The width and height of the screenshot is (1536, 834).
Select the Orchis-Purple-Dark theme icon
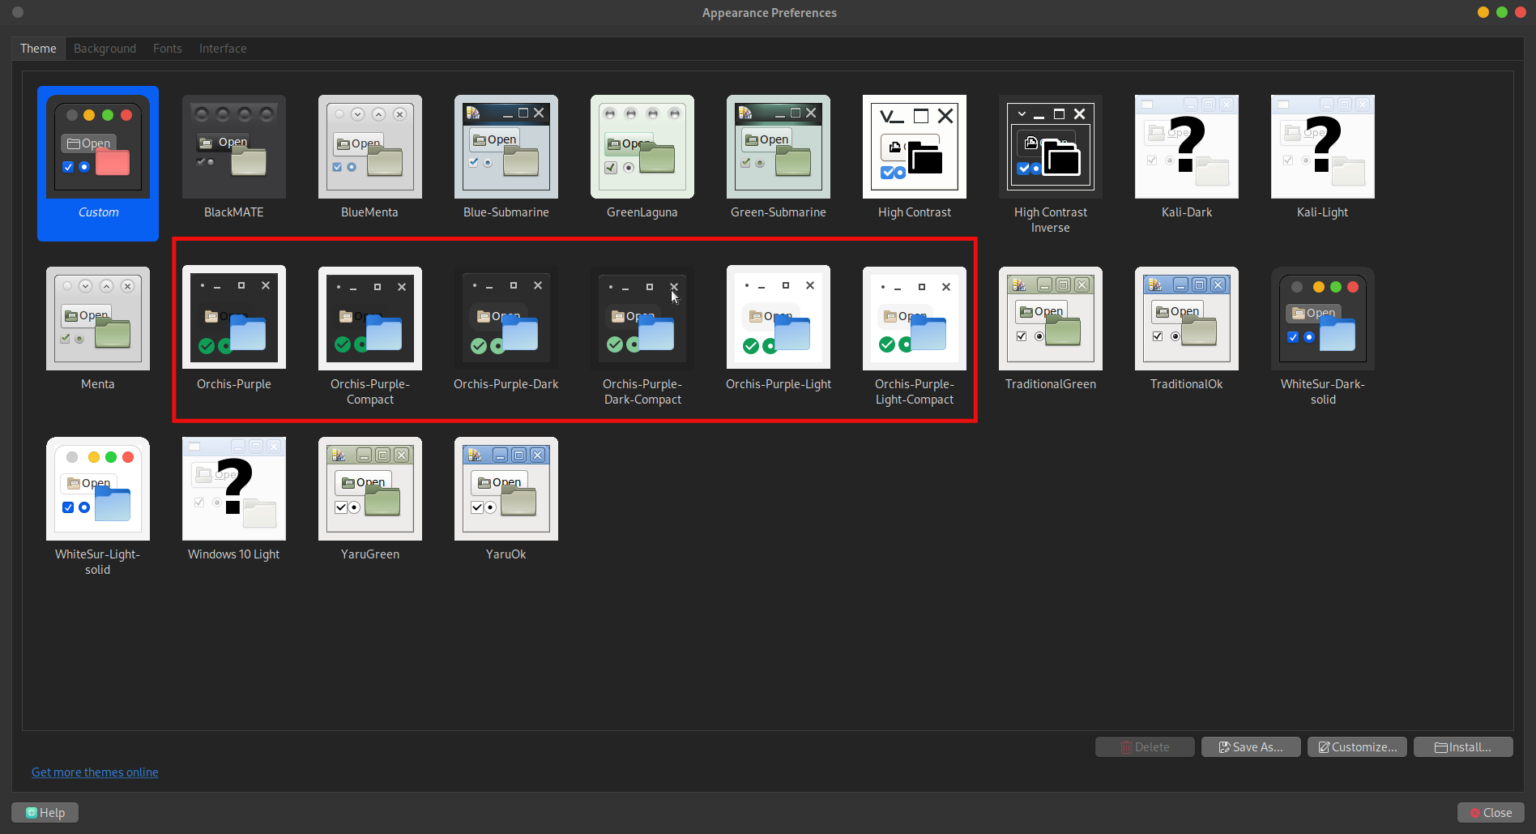pyautogui.click(x=505, y=318)
